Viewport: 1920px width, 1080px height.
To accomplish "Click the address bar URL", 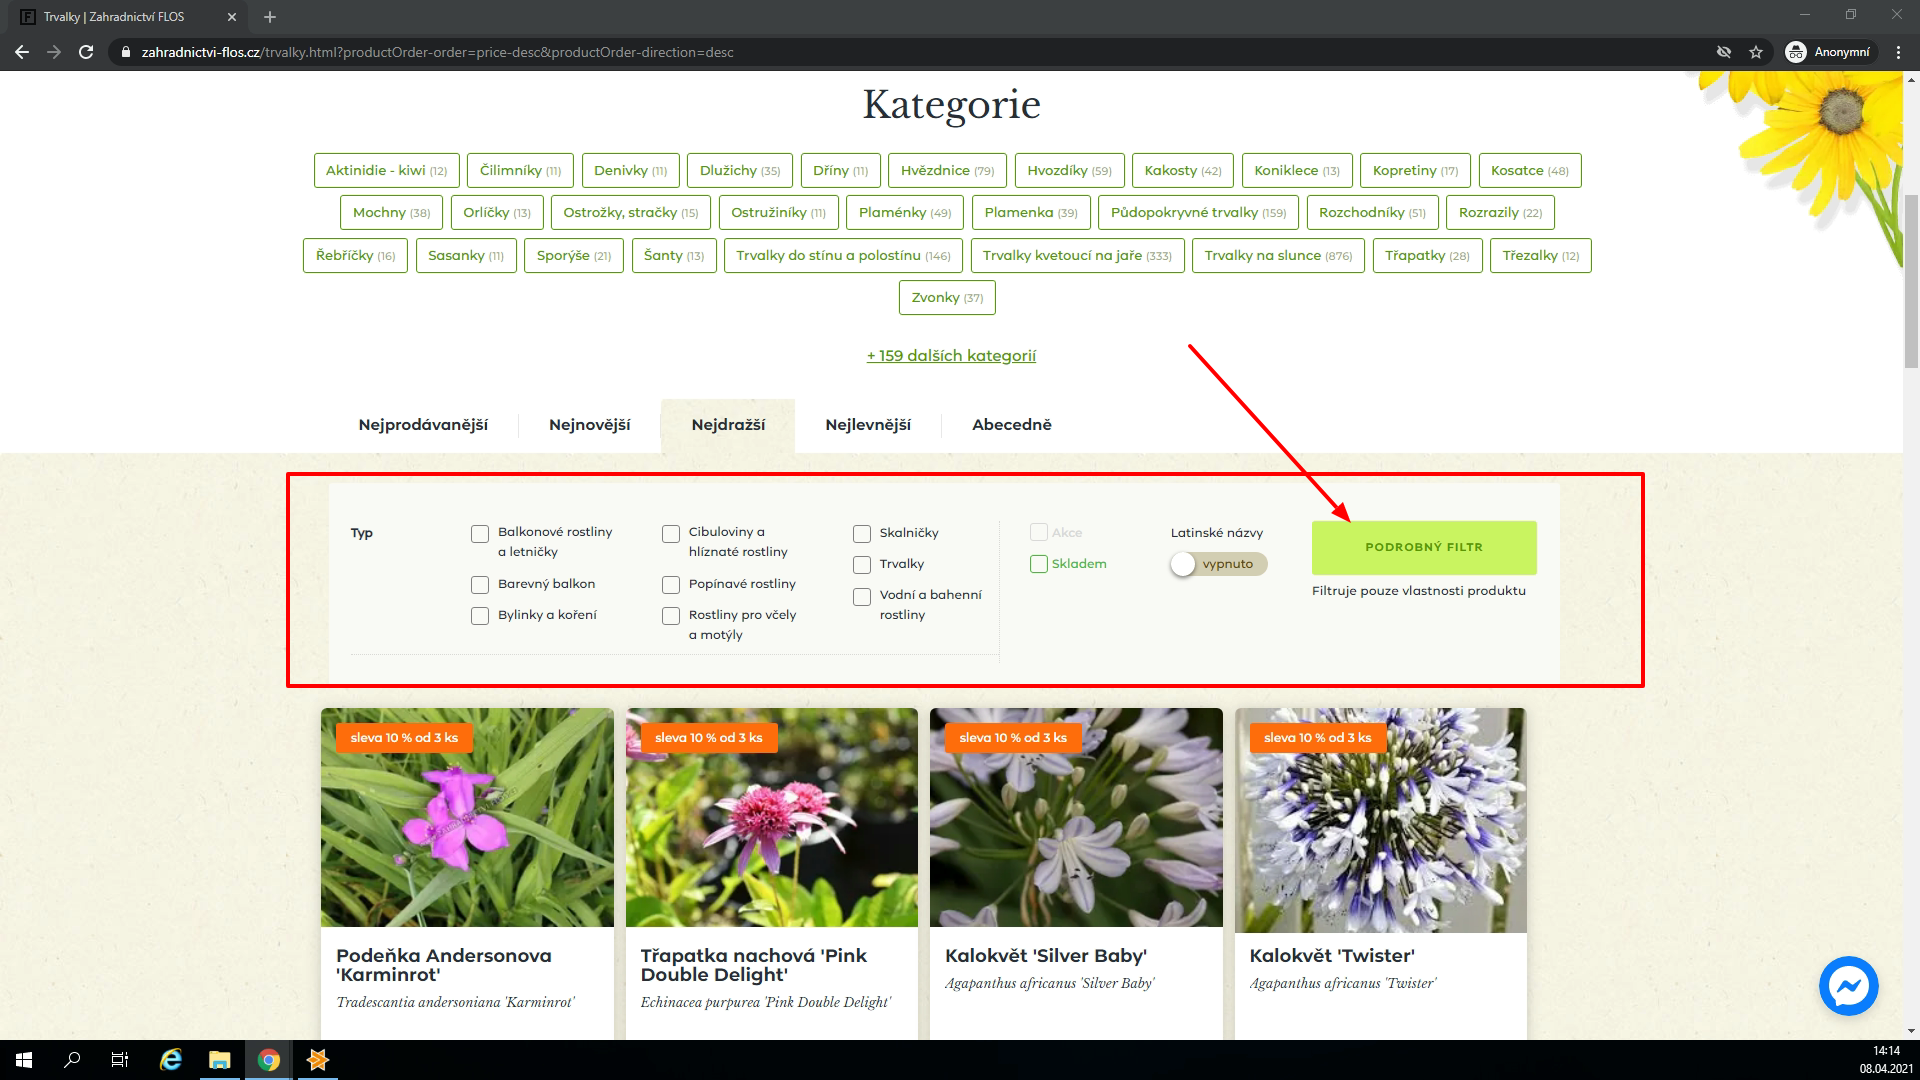I will coord(438,52).
